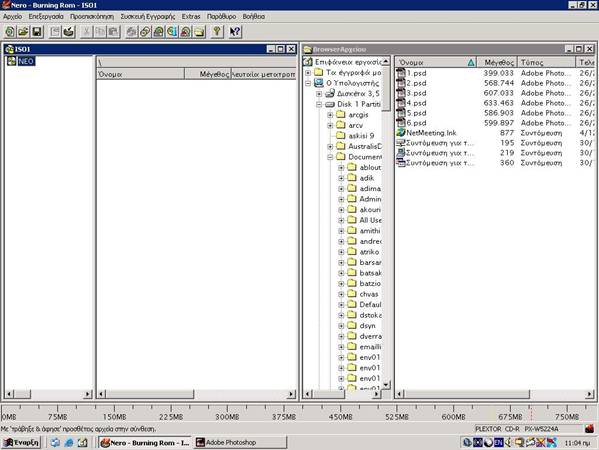This screenshot has height=450, width=599.
Task: Click the Erase ReWritable disc icon
Action: (x=185, y=32)
